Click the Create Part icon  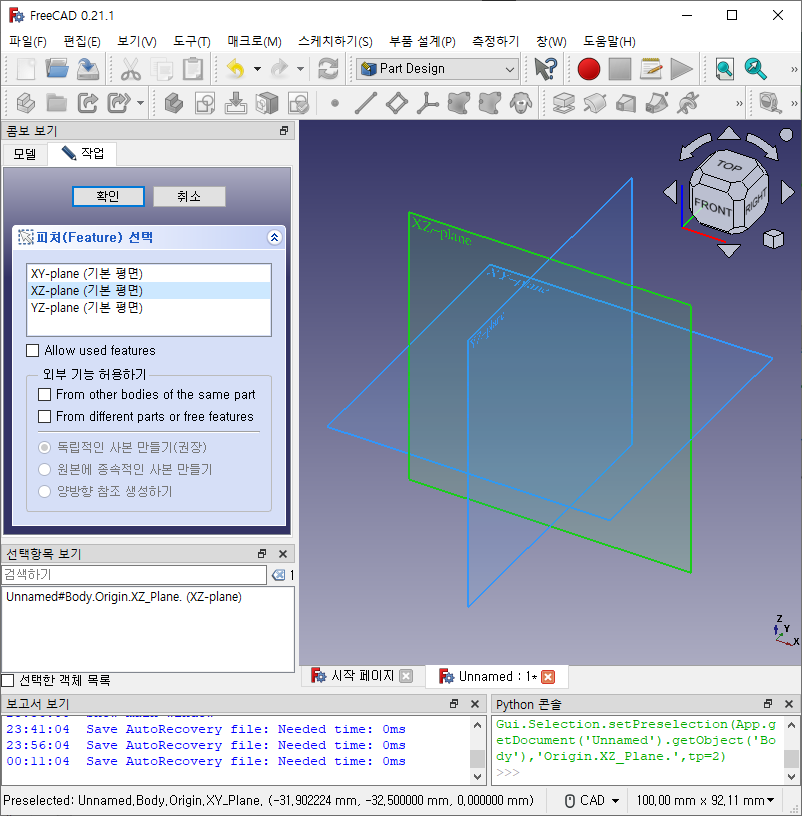click(26, 103)
